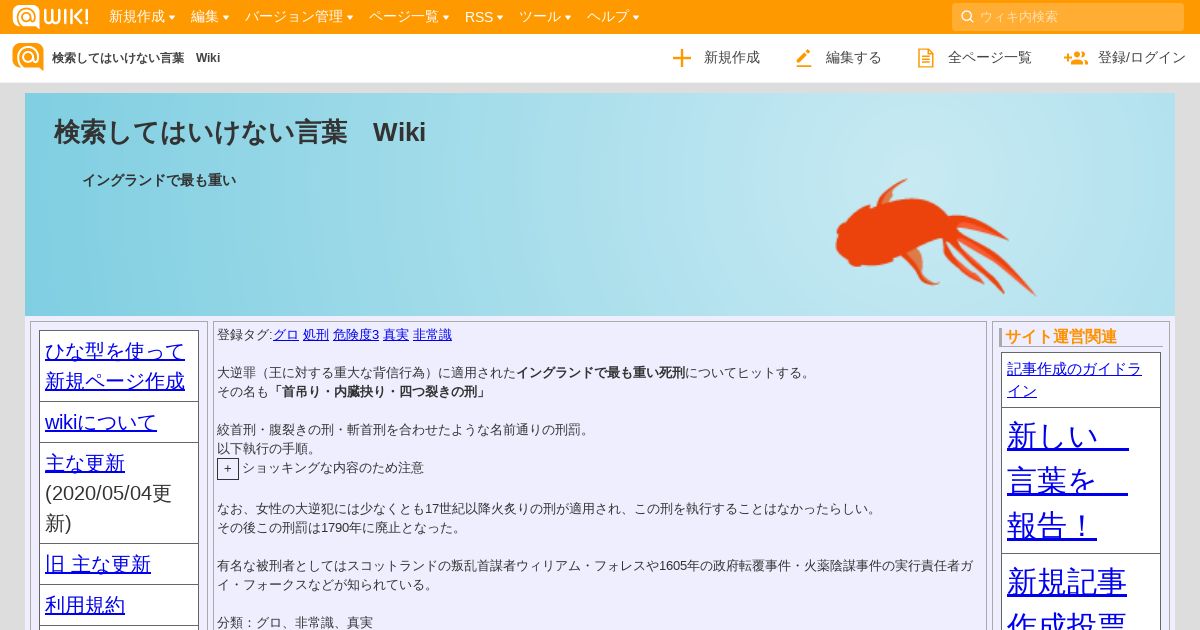Click the 編集する button label
The image size is (1200, 630).
pos(854,58)
